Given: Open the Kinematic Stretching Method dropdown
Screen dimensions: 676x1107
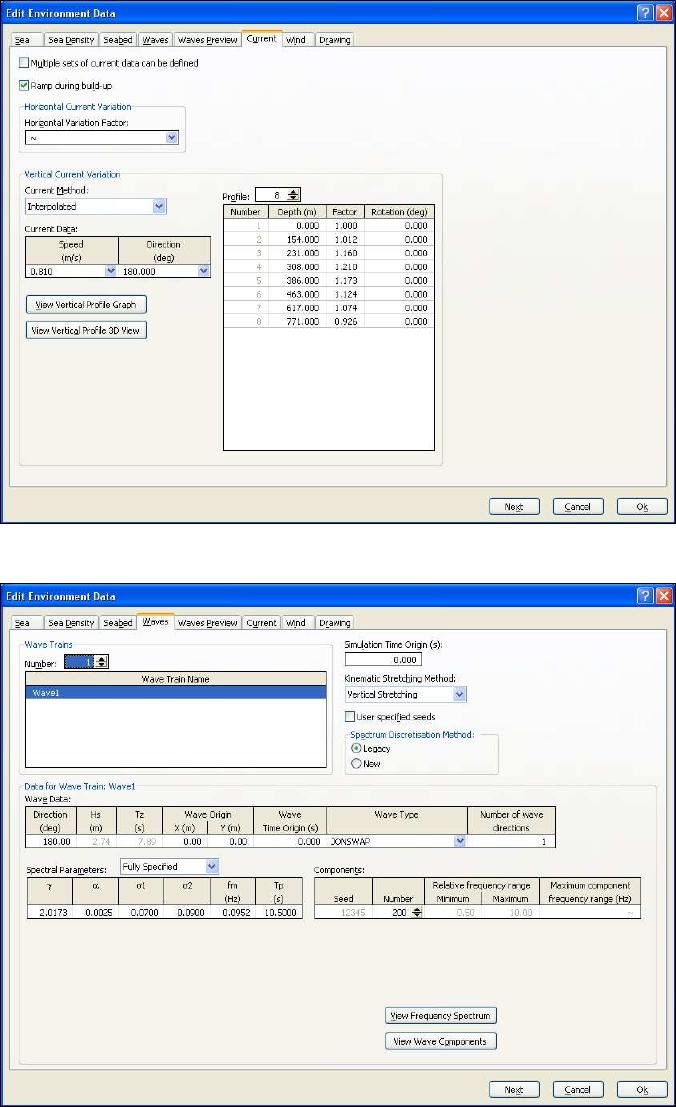Looking at the screenshot, I should 459,694.
